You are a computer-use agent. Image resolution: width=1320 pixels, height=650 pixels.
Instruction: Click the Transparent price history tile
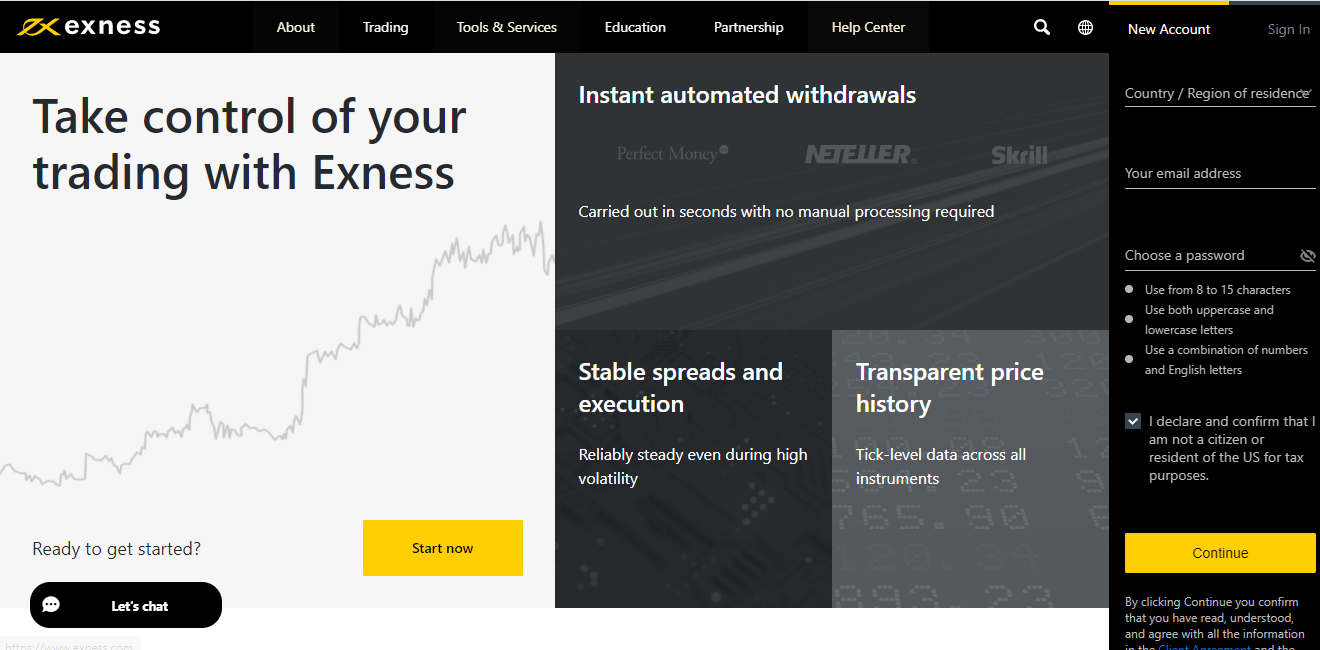point(970,469)
